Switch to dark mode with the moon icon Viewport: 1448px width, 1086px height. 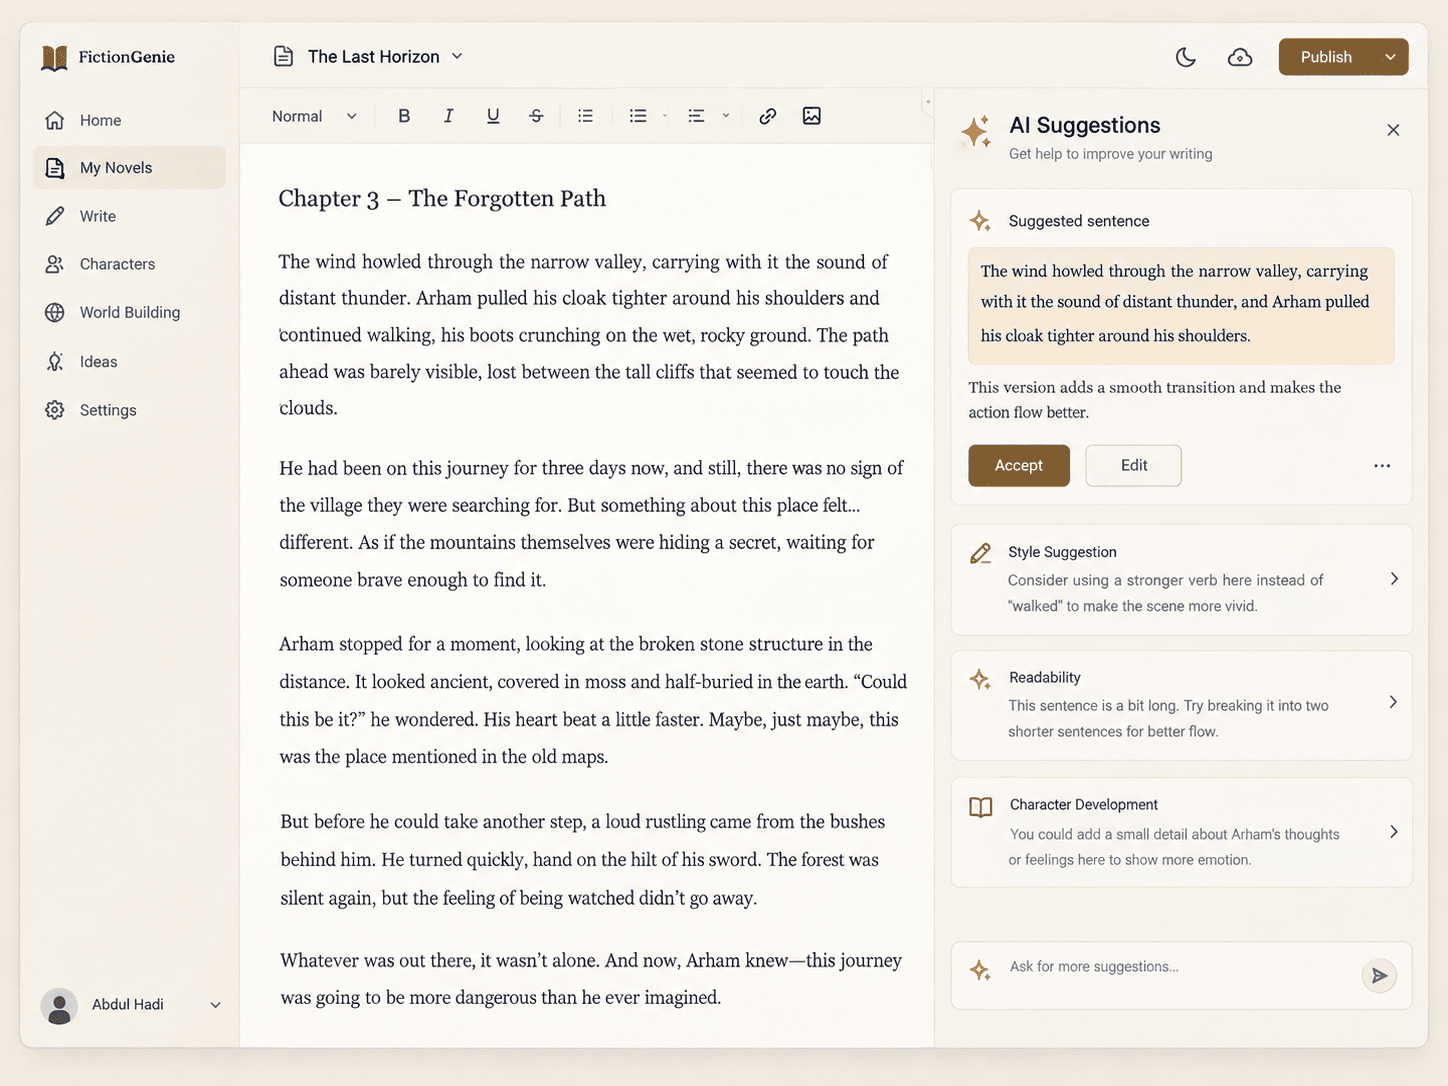pyautogui.click(x=1186, y=57)
